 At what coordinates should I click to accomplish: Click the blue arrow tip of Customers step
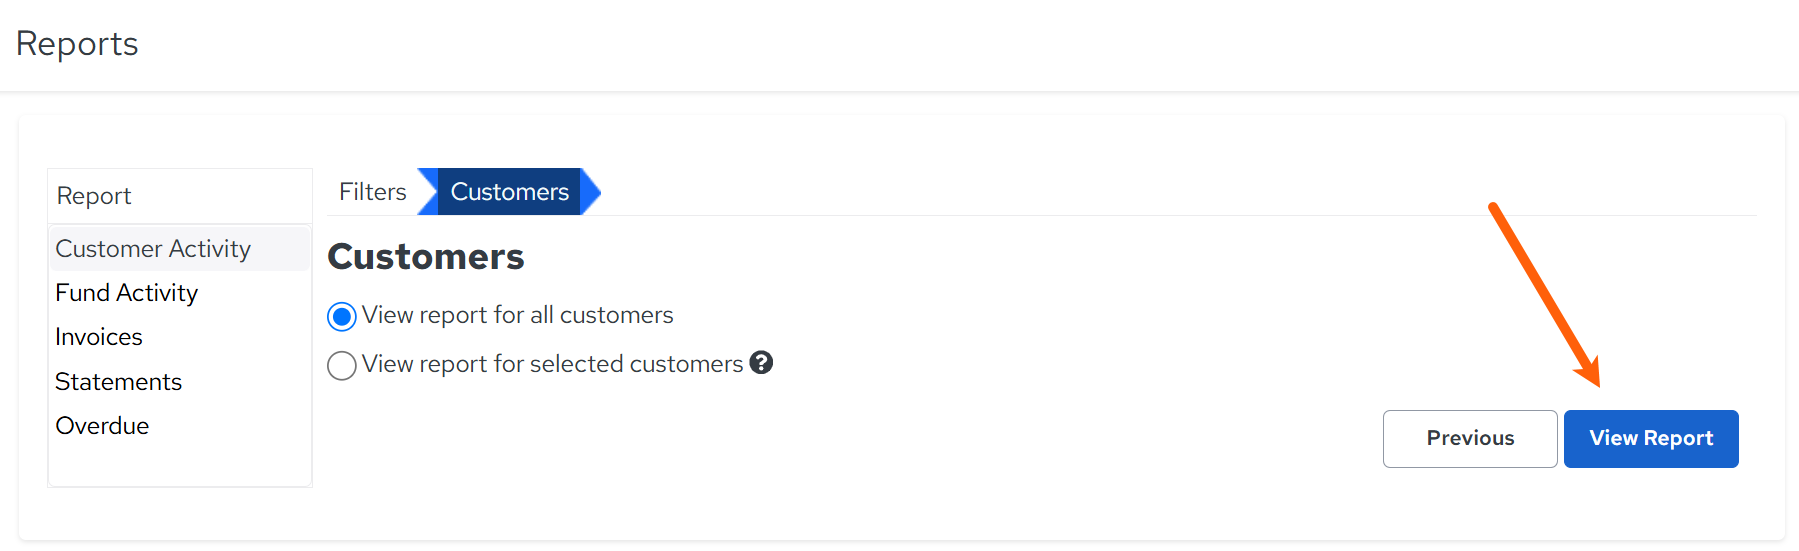[x=591, y=192]
